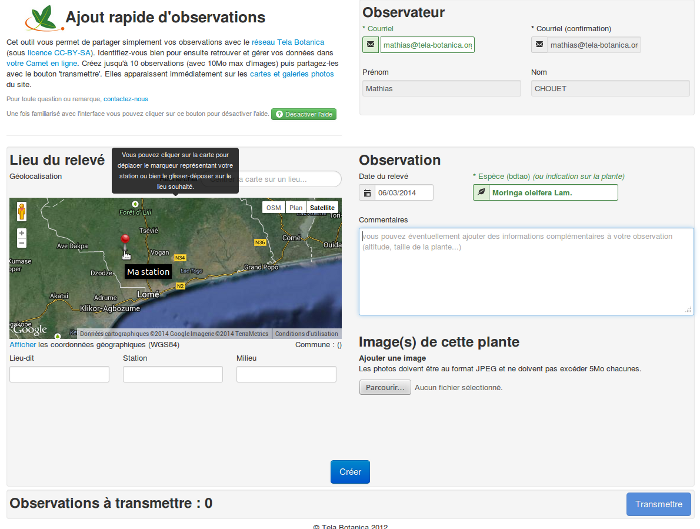Switch the map to Plan view
Image resolution: width=700 pixels, height=529 pixels.
(x=296, y=208)
